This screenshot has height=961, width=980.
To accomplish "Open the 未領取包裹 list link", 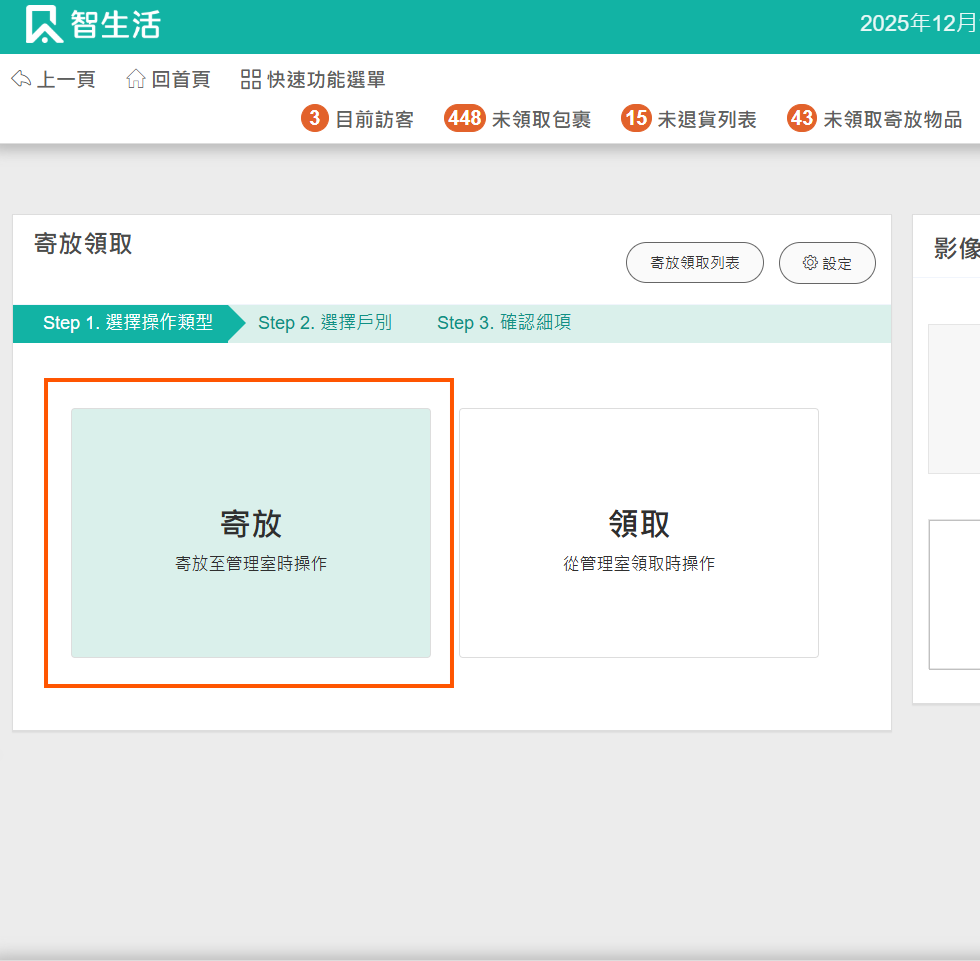I will tap(541, 120).
